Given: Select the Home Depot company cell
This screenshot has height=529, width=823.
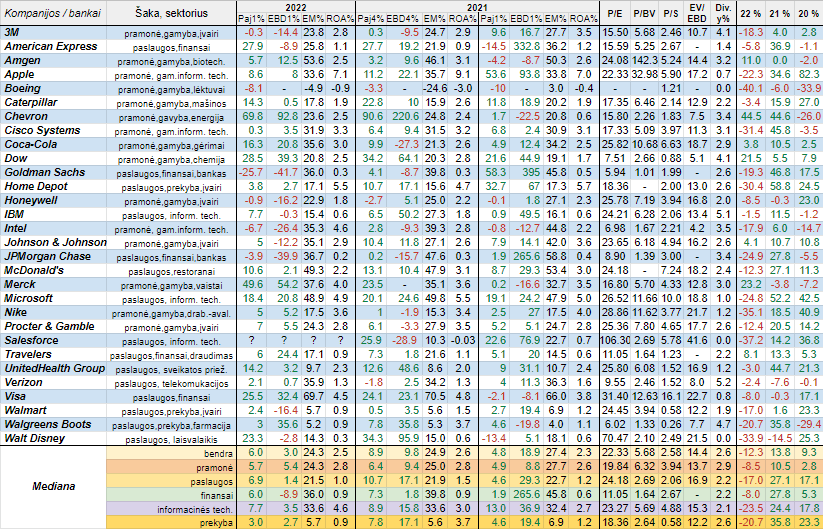Looking at the screenshot, I should click(x=54, y=186).
